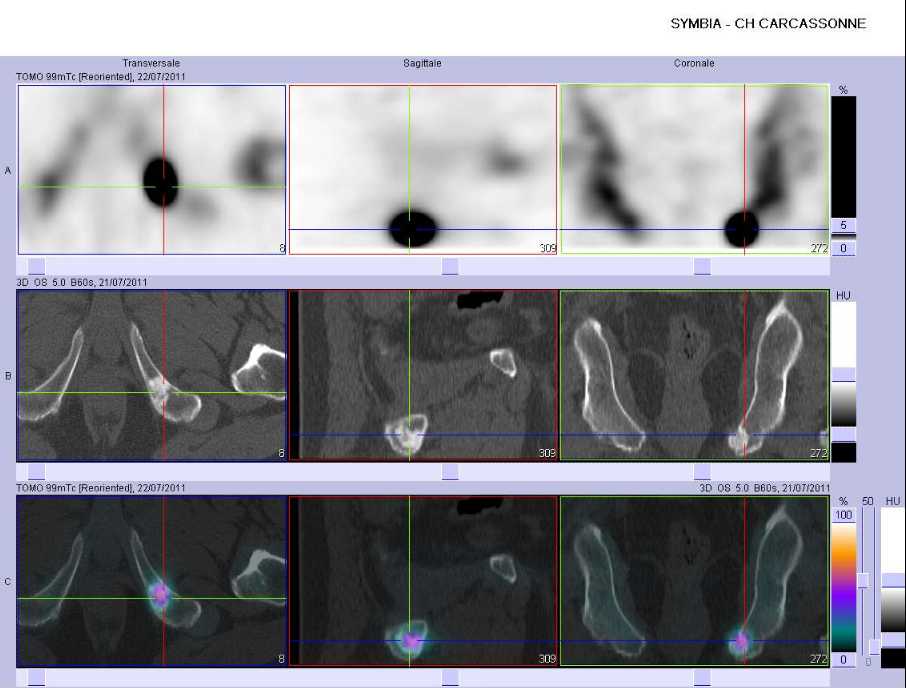
Task: Click the row C percent maximum value 100
Action: pos(844,515)
